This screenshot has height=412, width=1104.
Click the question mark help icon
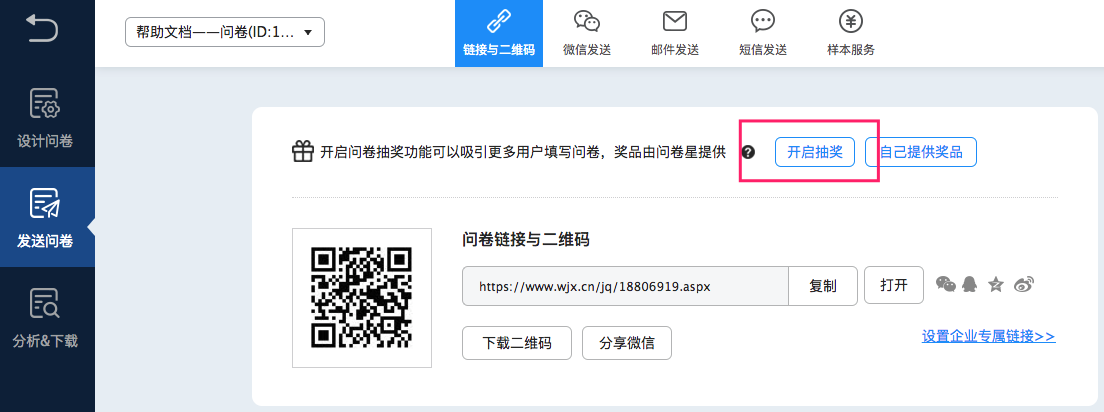(748, 153)
